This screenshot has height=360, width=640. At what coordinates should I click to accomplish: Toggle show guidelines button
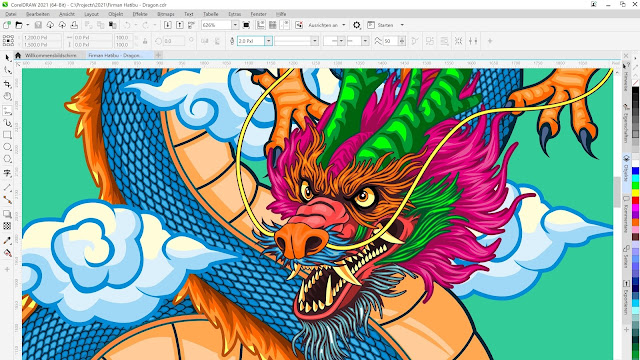pos(285,25)
